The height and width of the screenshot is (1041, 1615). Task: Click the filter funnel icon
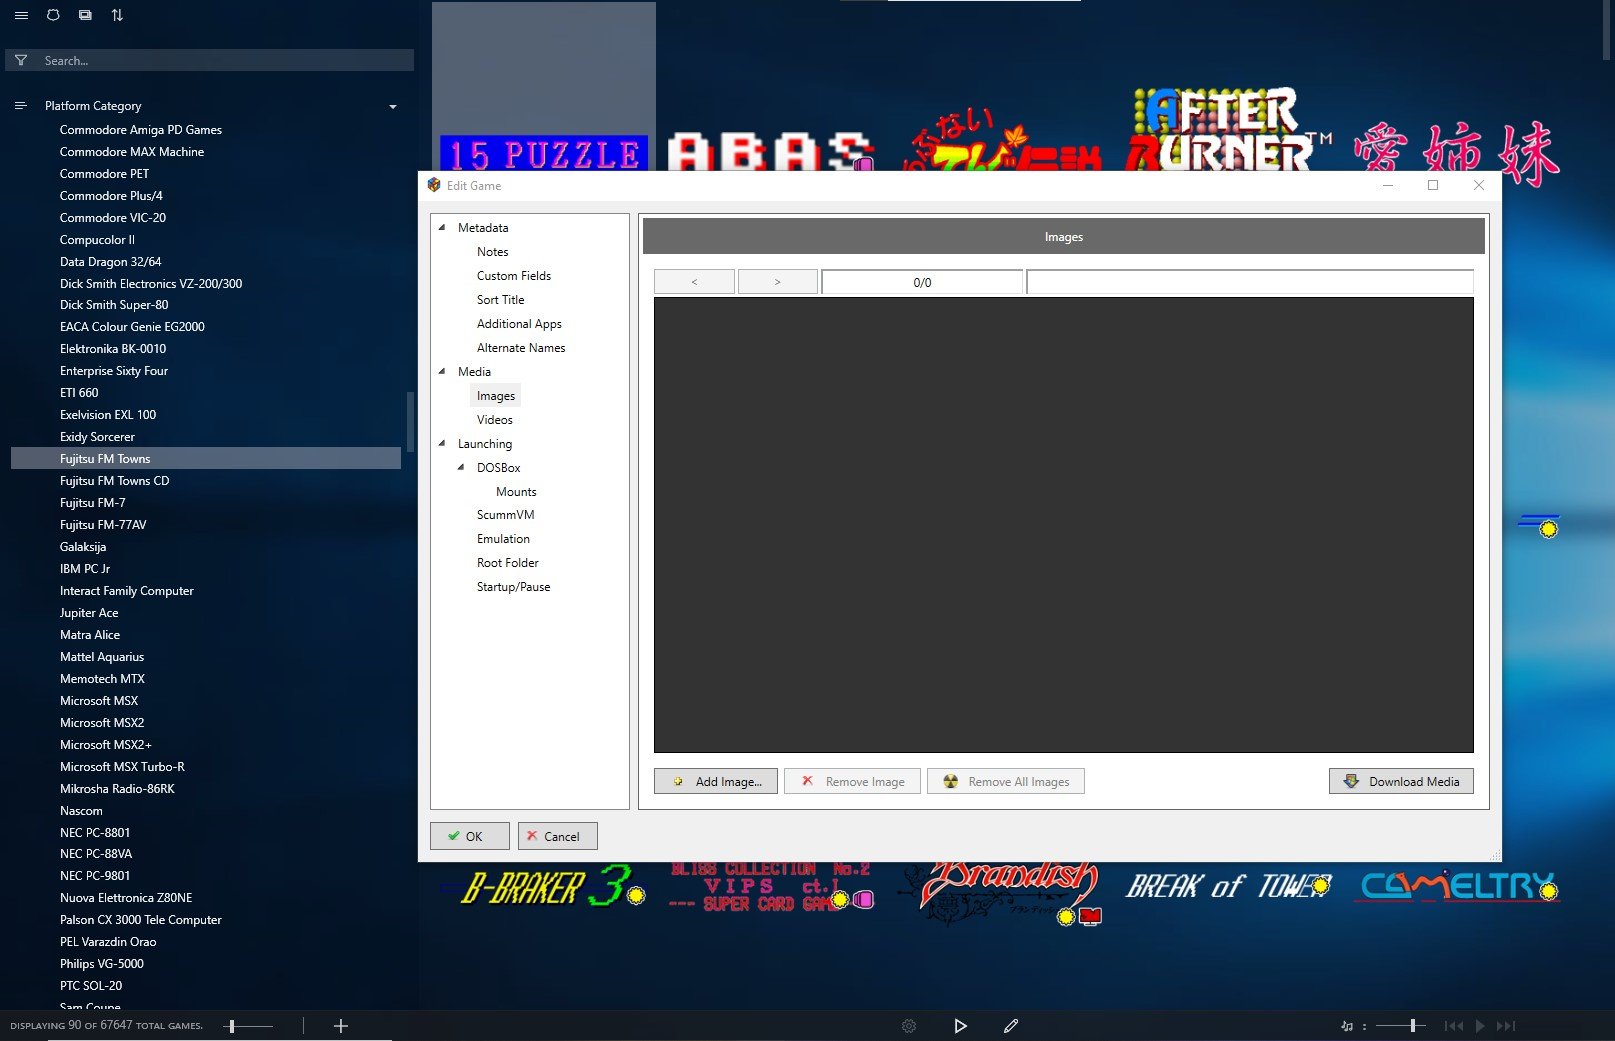(x=21, y=61)
